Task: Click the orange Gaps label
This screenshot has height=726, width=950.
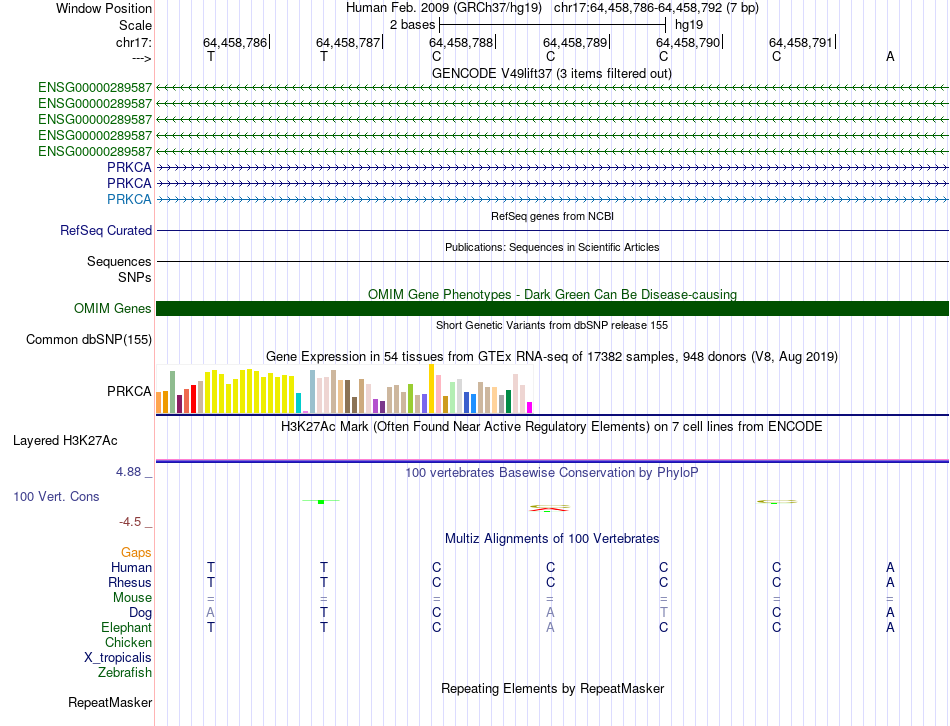Action: [136, 552]
